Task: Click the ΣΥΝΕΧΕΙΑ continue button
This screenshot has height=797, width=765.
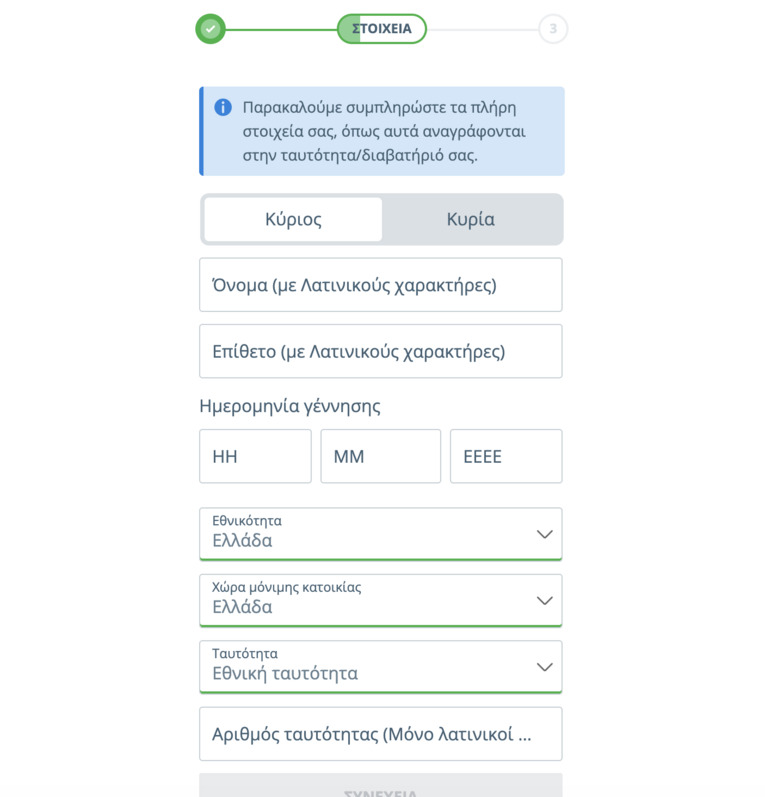Action: 381,785
